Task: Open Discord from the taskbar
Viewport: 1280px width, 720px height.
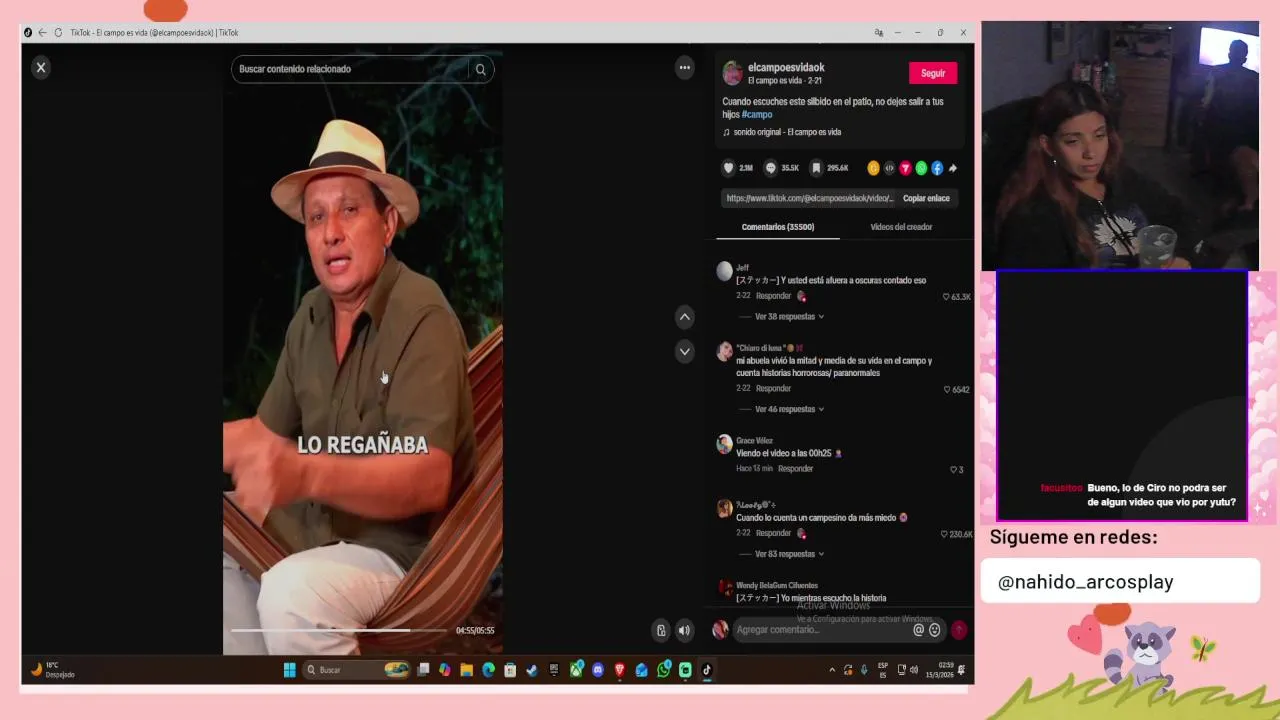Action: pyautogui.click(x=598, y=670)
